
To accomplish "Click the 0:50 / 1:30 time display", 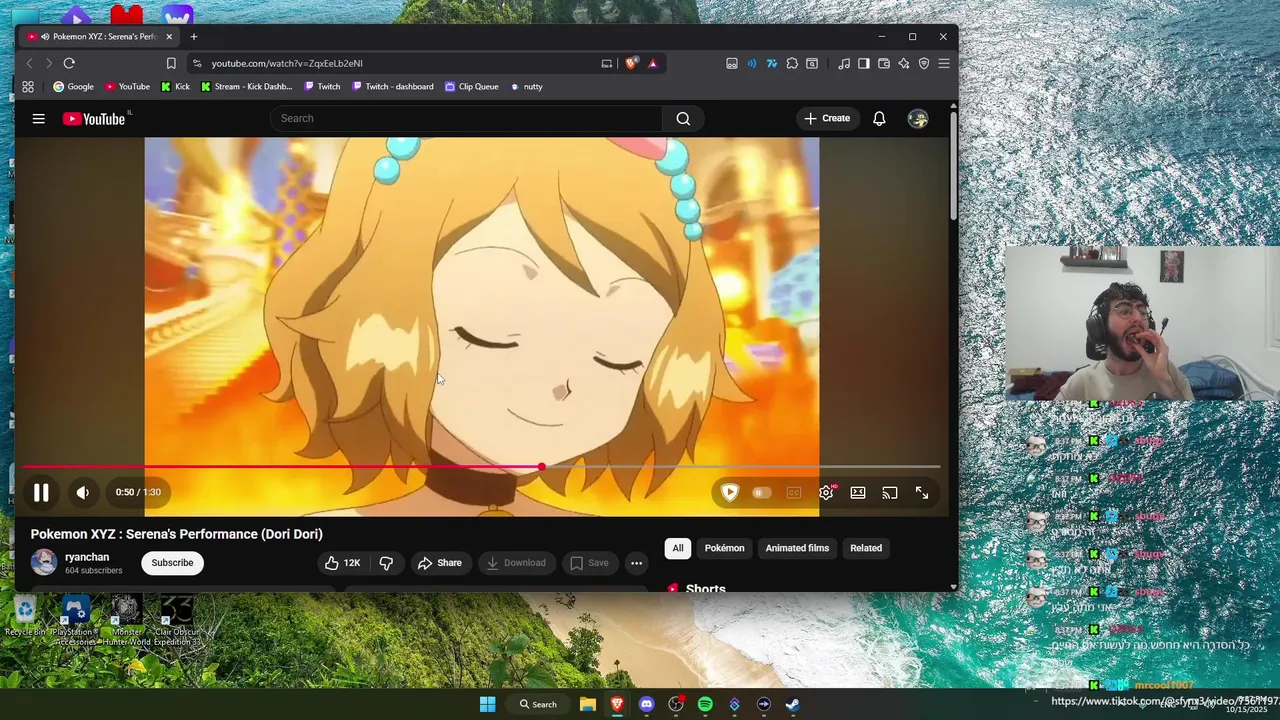I will point(138,492).
